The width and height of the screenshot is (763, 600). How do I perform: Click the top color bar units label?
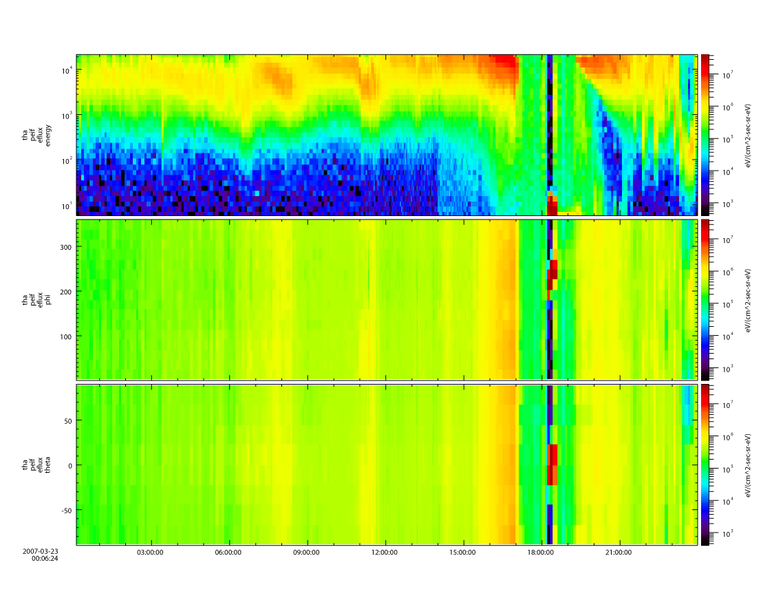tap(735, 134)
